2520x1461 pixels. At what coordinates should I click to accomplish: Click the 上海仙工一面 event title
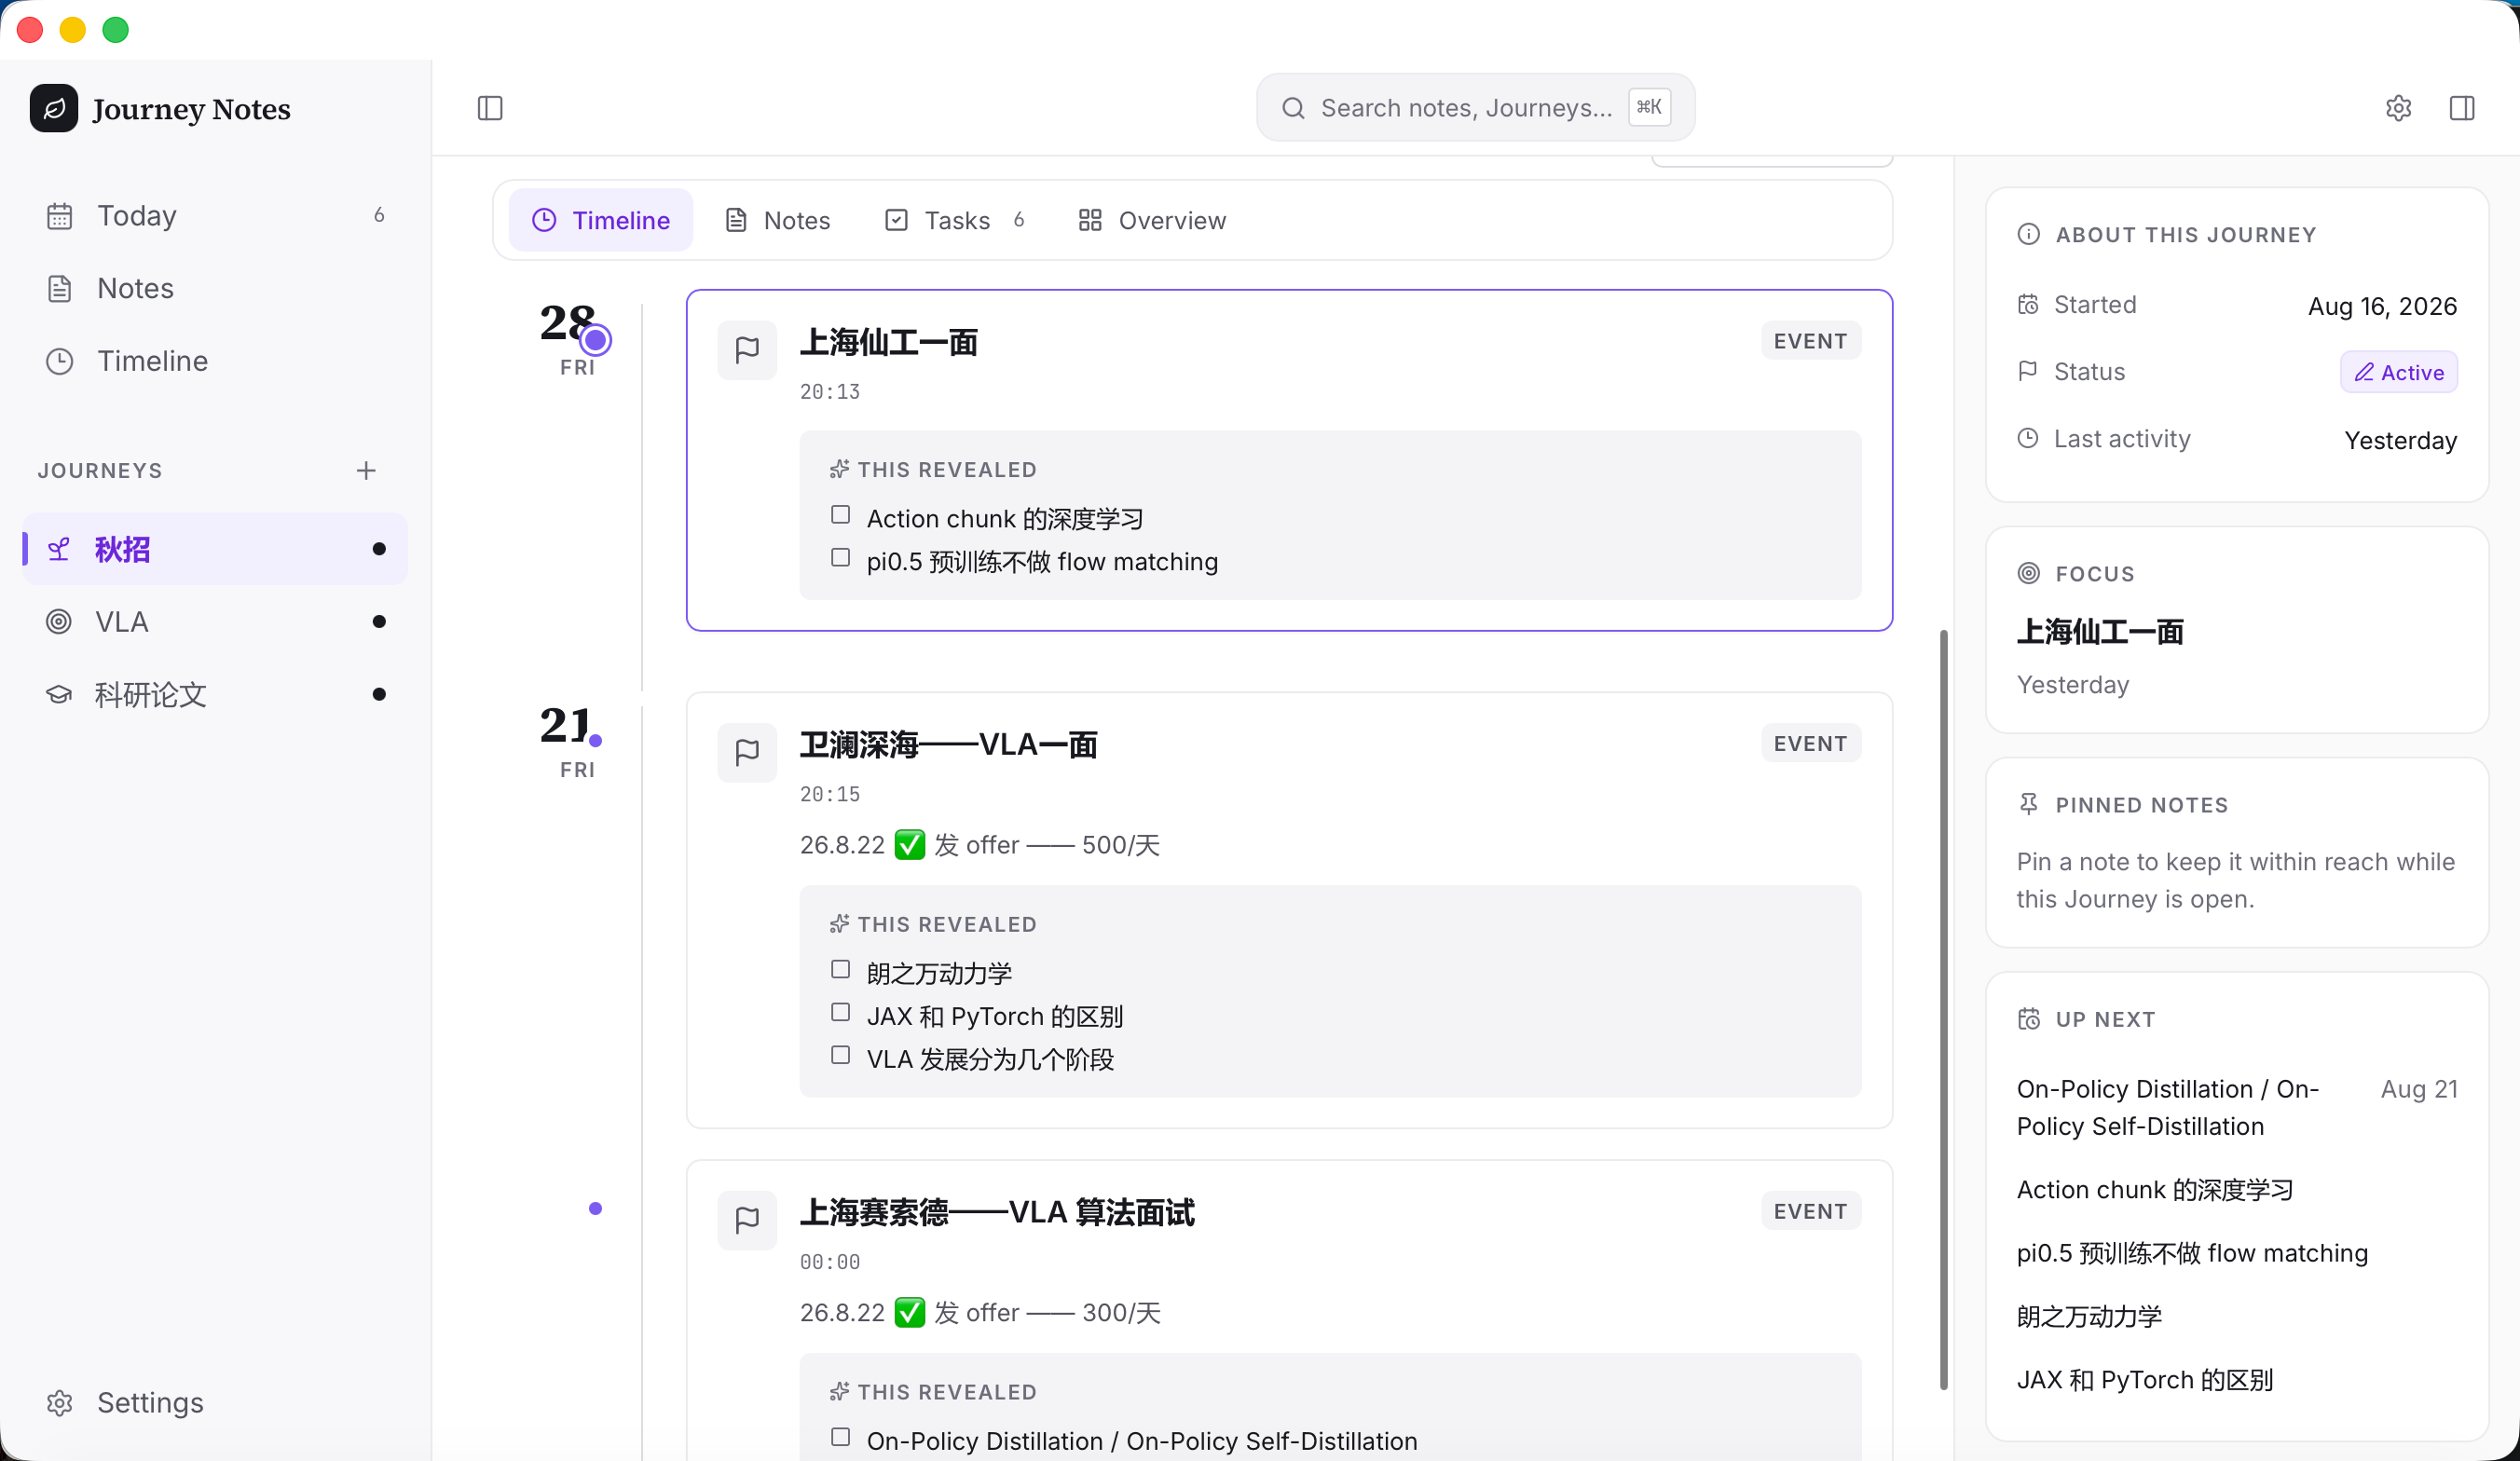[888, 342]
